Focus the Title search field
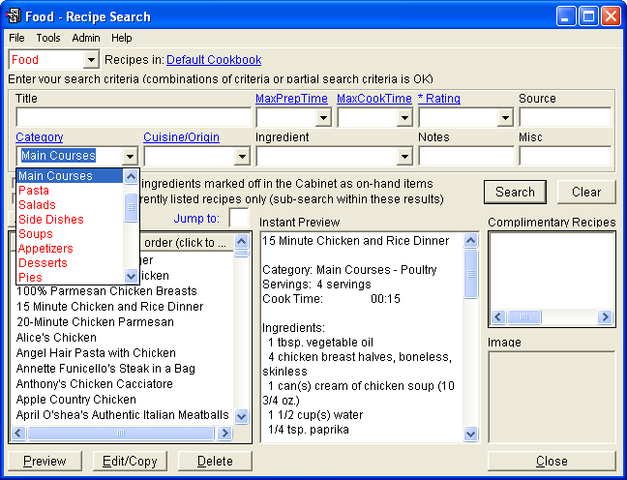 [132, 118]
